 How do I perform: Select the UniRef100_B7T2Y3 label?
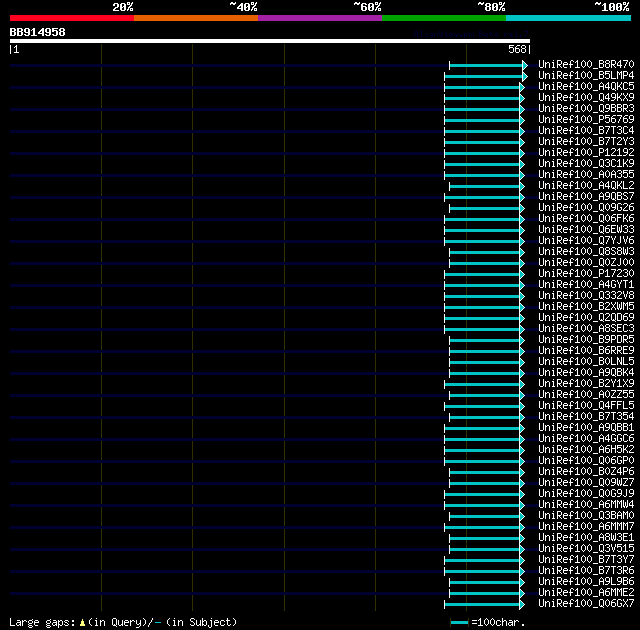pos(586,142)
